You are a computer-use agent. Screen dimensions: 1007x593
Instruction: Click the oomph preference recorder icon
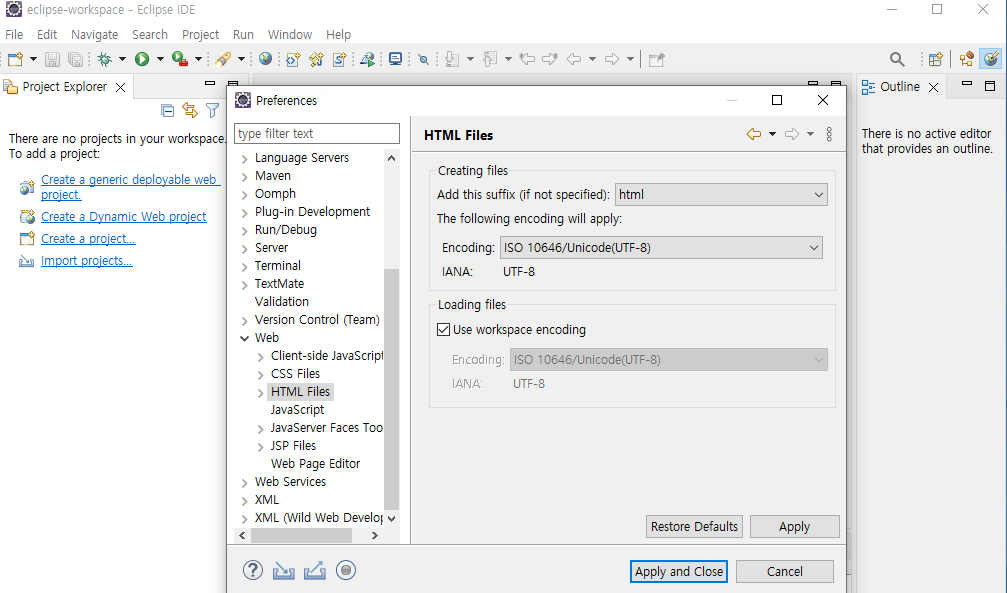click(x=346, y=570)
